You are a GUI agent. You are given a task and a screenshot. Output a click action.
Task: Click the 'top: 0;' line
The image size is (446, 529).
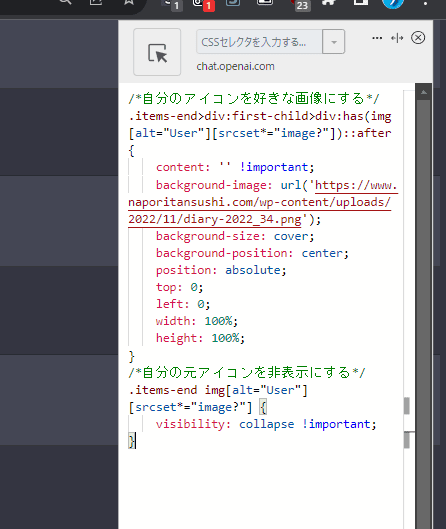pyautogui.click(x=179, y=287)
